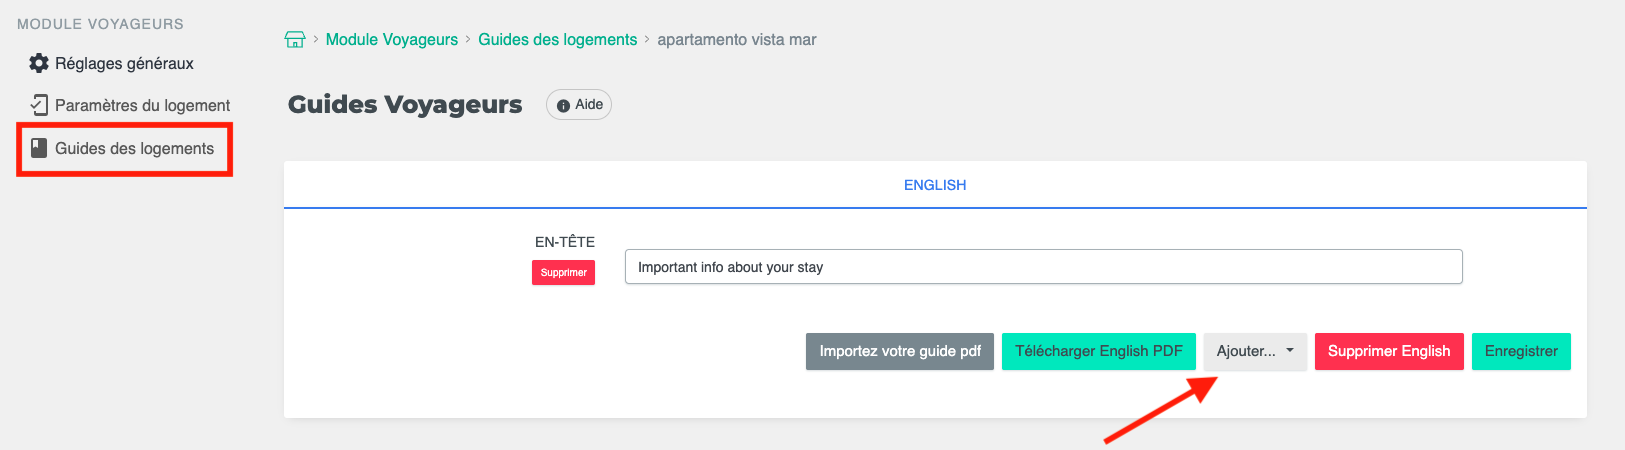The height and width of the screenshot is (450, 1625).
Task: Switch to the ENGLISH tab
Action: (x=934, y=185)
